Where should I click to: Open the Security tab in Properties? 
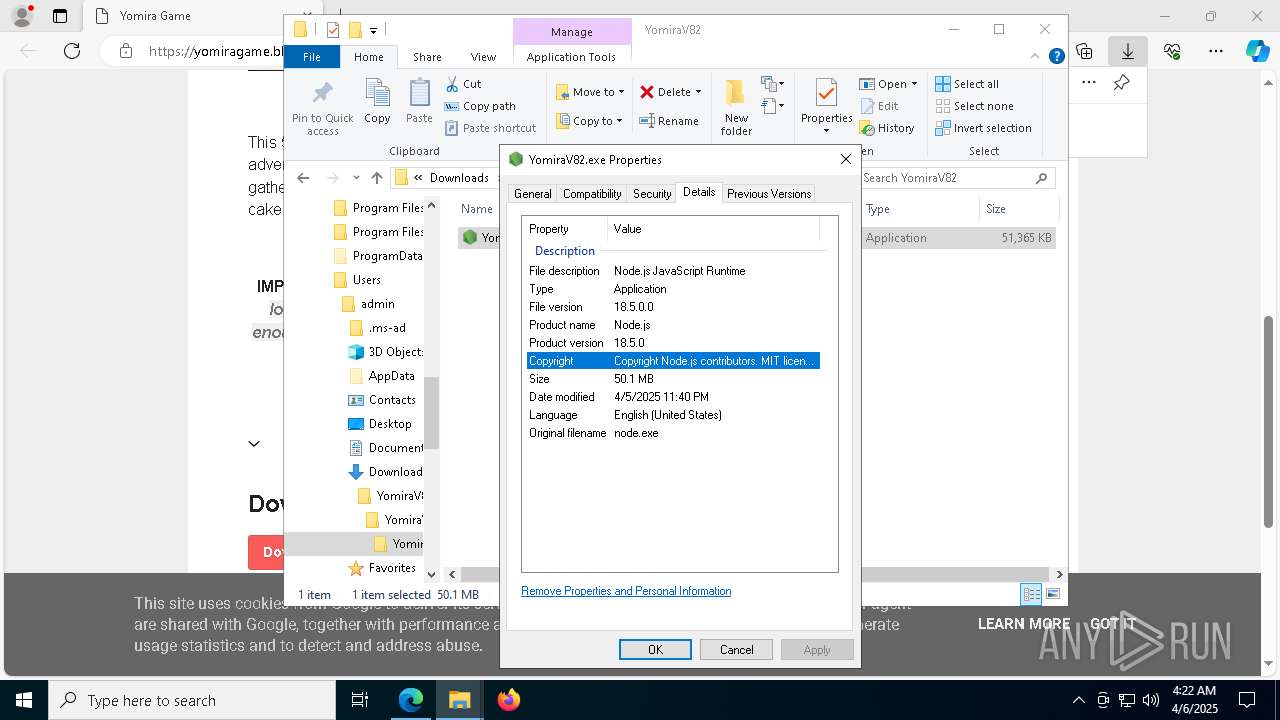tap(652, 194)
